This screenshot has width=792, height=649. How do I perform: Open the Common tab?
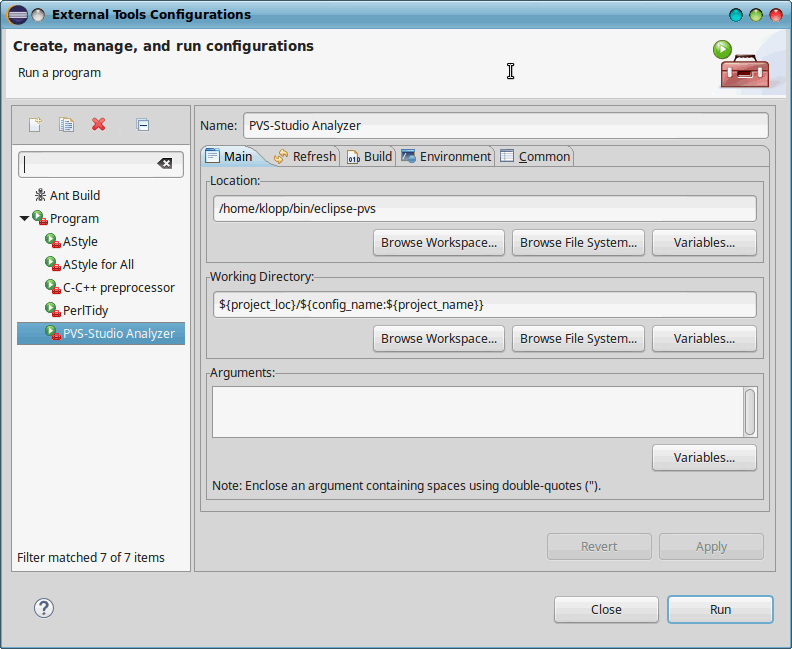coord(535,157)
